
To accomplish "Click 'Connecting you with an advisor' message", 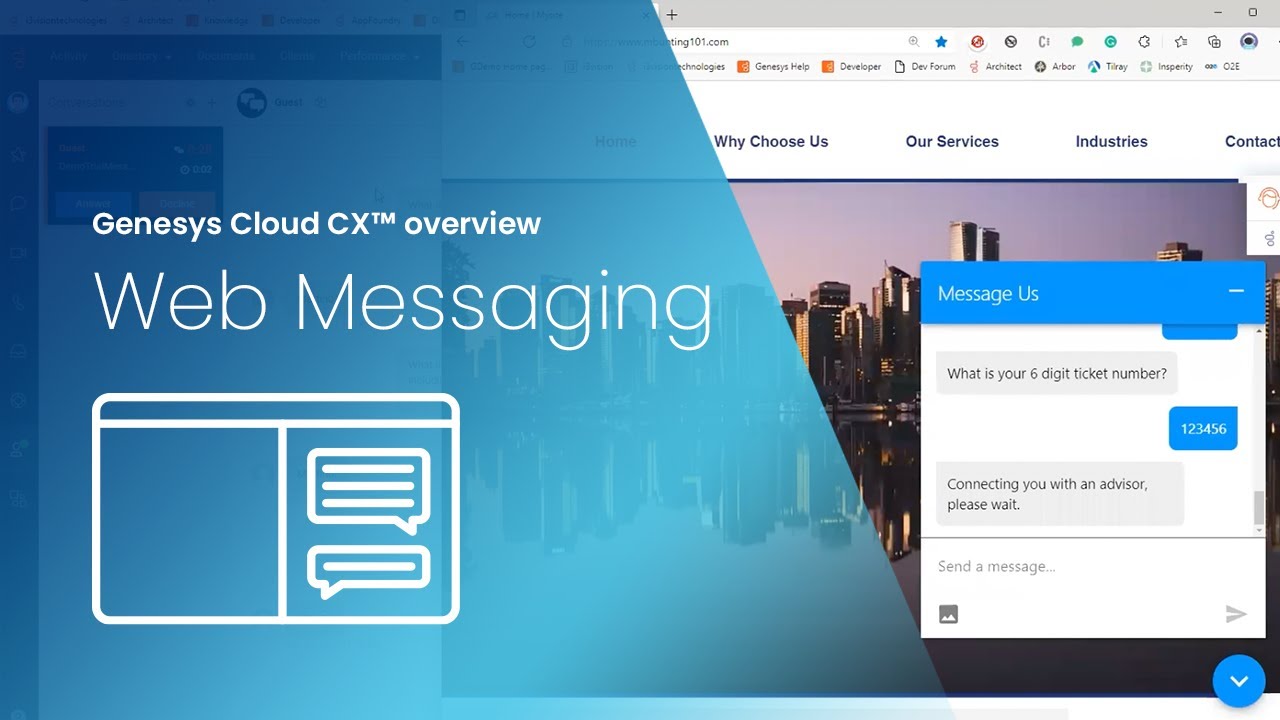I will click(x=1060, y=494).
